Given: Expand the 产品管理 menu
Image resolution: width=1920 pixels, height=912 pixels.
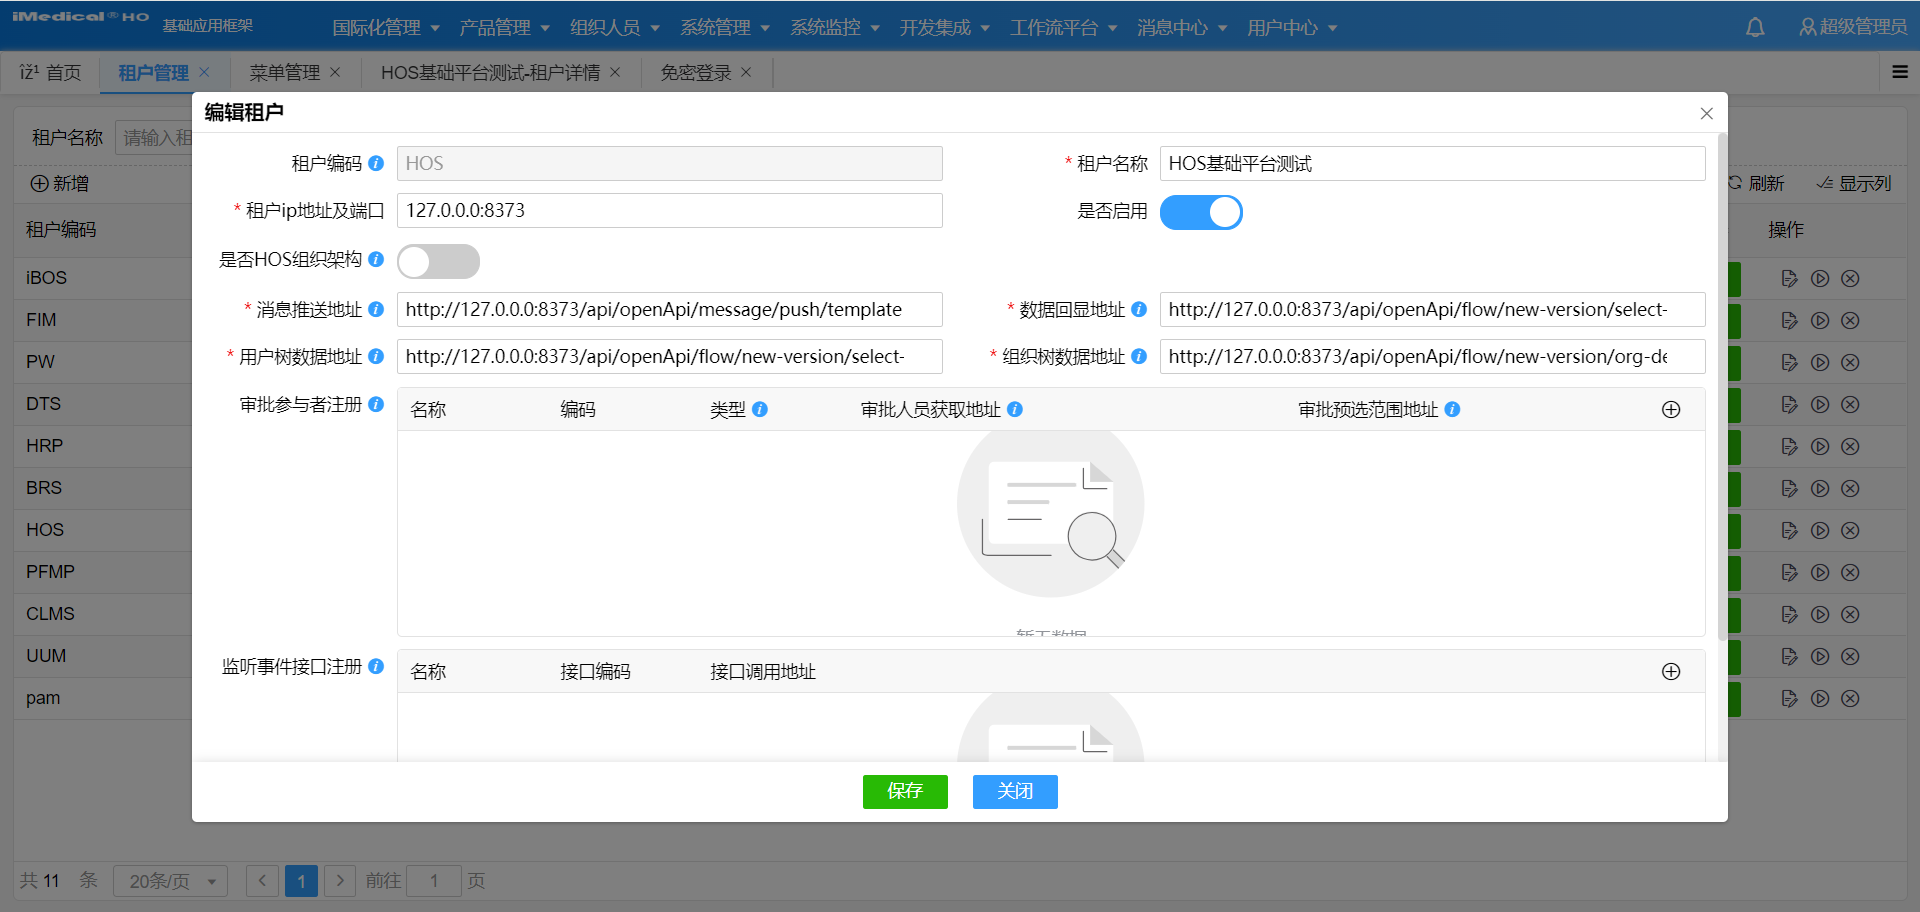Looking at the screenshot, I should [x=505, y=27].
